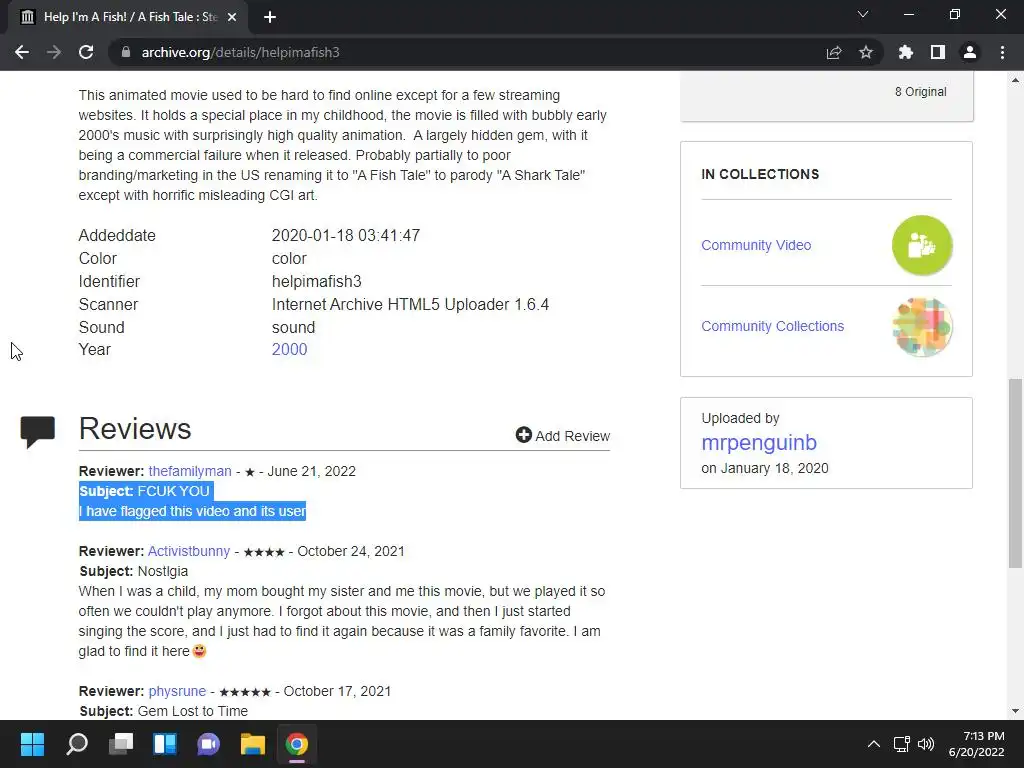Click the Community Collections thumbnail

[922, 327]
